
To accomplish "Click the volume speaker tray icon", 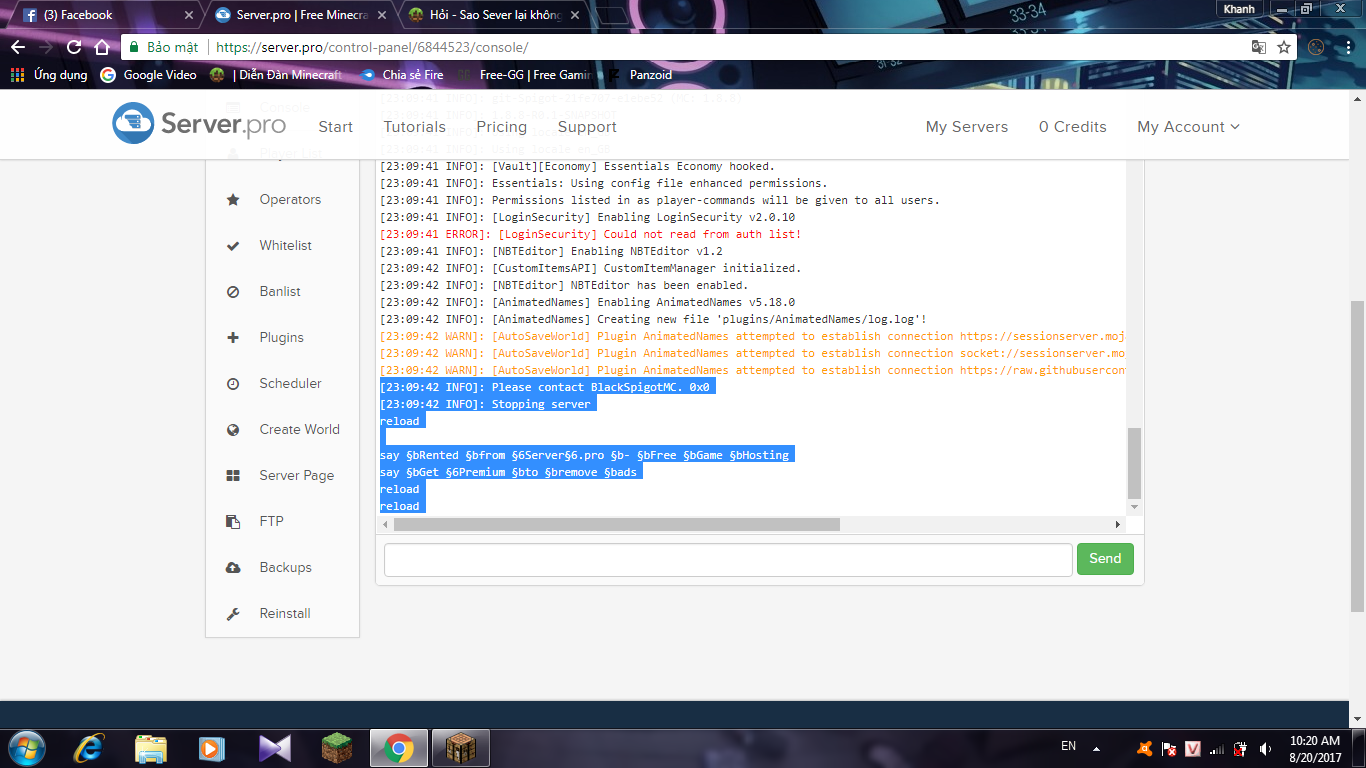I will pos(1266,748).
